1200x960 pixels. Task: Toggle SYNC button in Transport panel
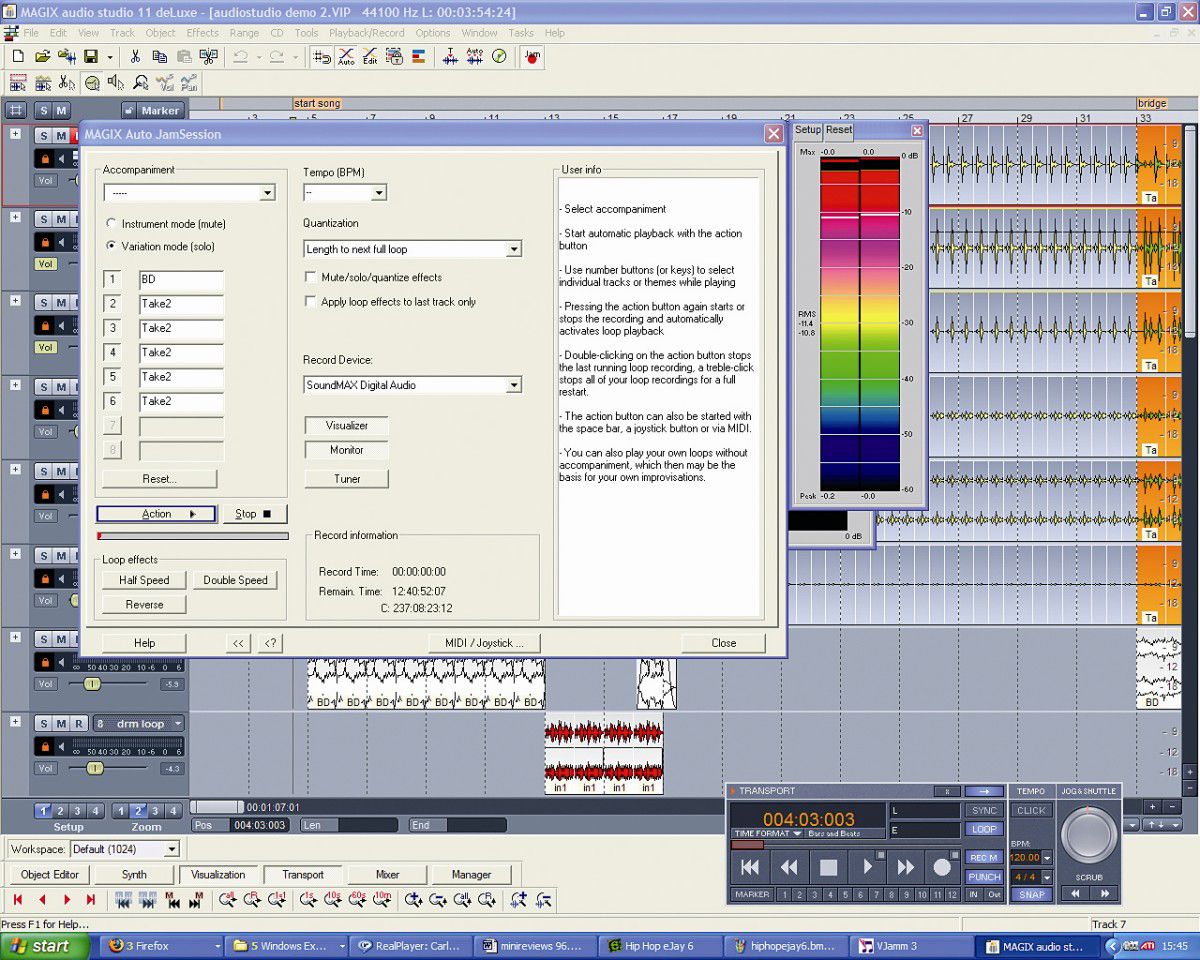(x=984, y=811)
